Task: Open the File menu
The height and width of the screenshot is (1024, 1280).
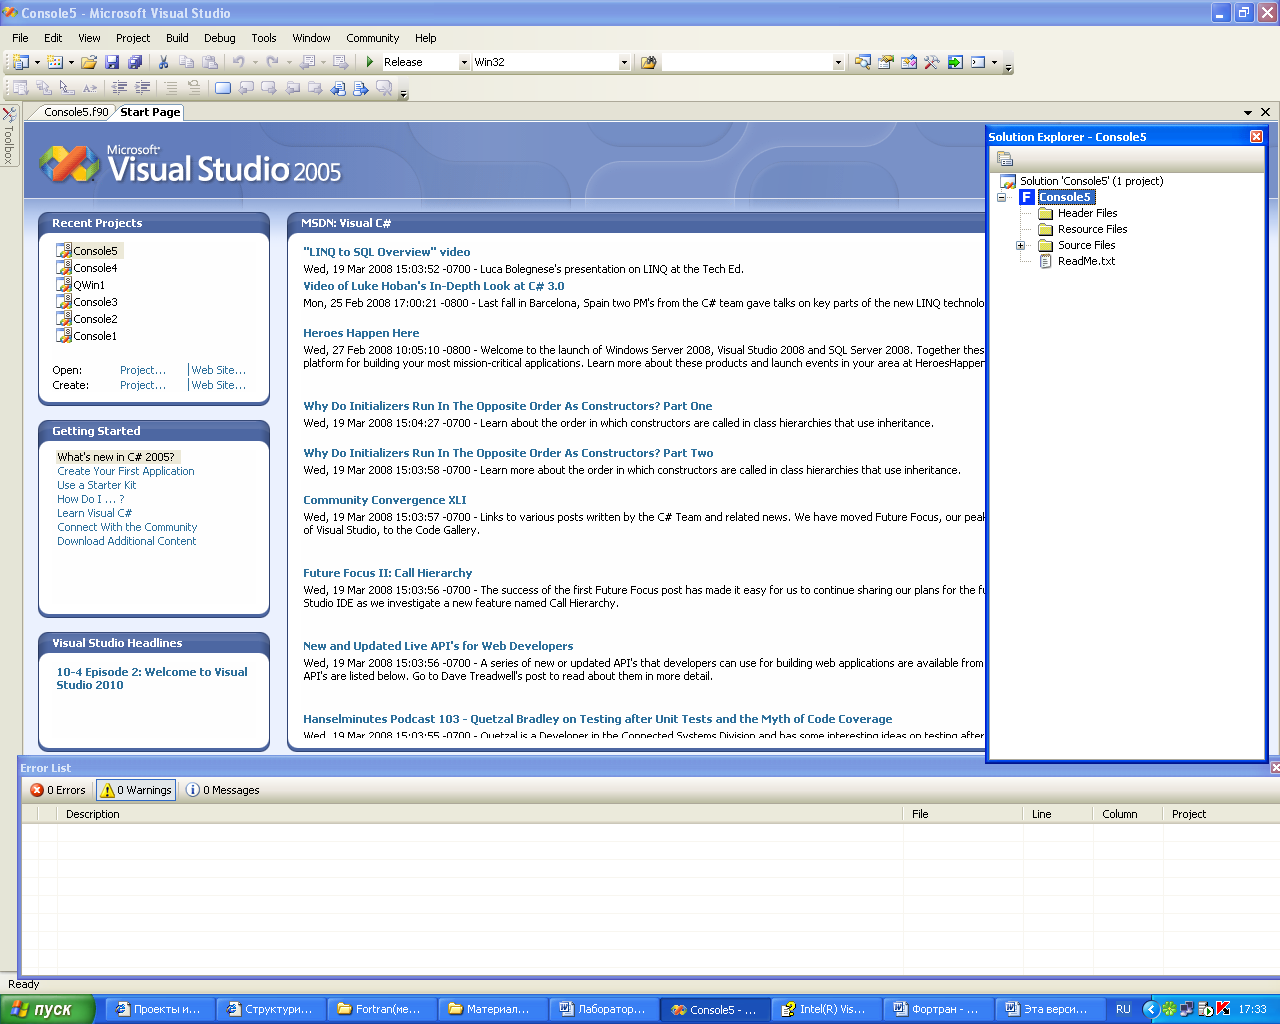Action: pyautogui.click(x=20, y=38)
